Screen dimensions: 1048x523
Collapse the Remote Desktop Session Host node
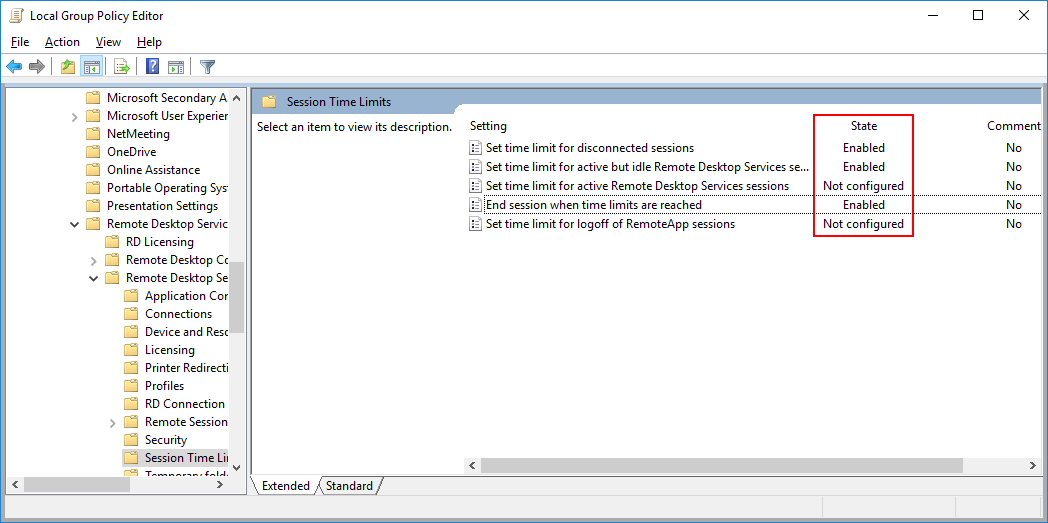[94, 278]
